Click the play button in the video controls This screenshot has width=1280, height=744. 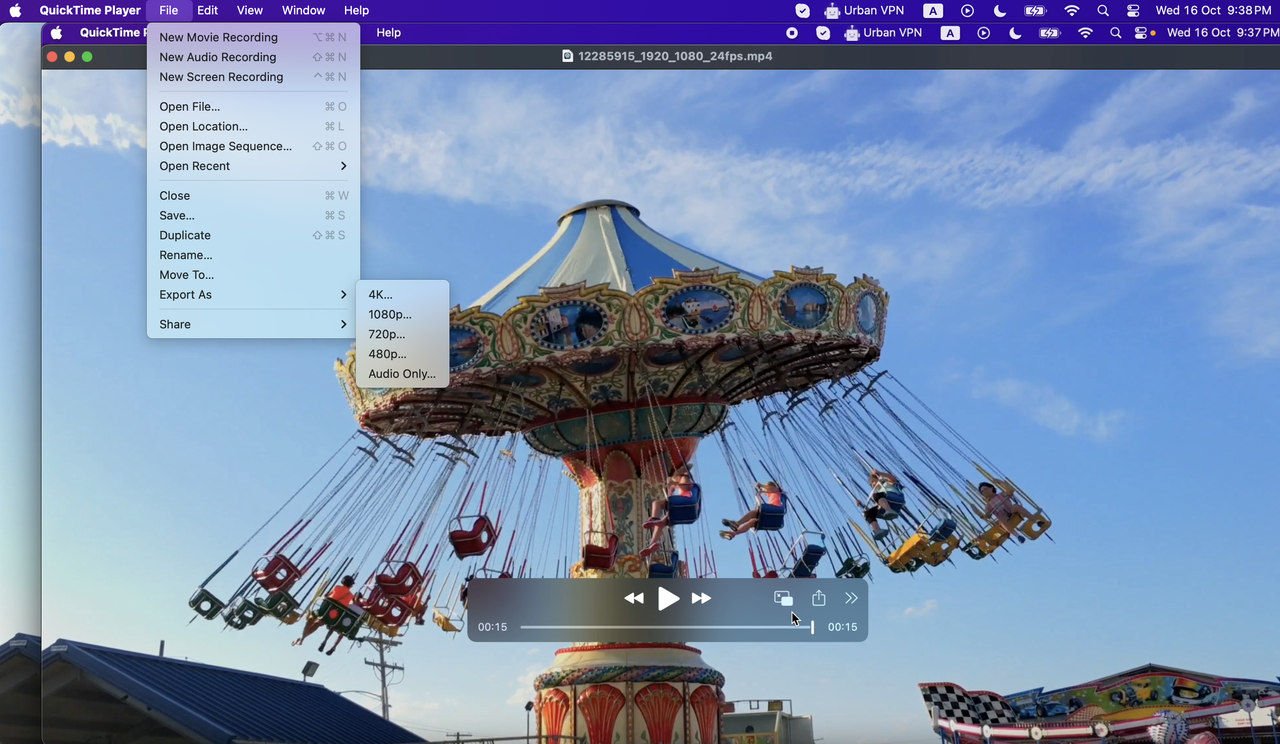click(668, 599)
